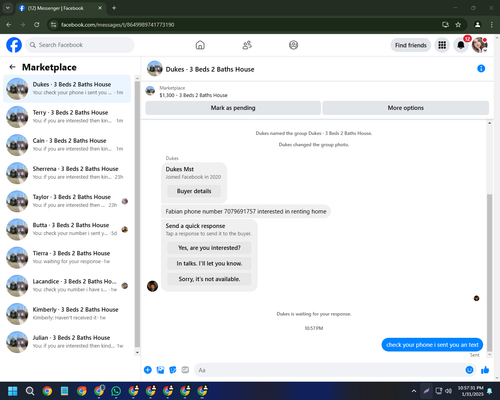Click the sender avatar beside the quick responses
Screen dimensions: 500x400
coord(152,286)
